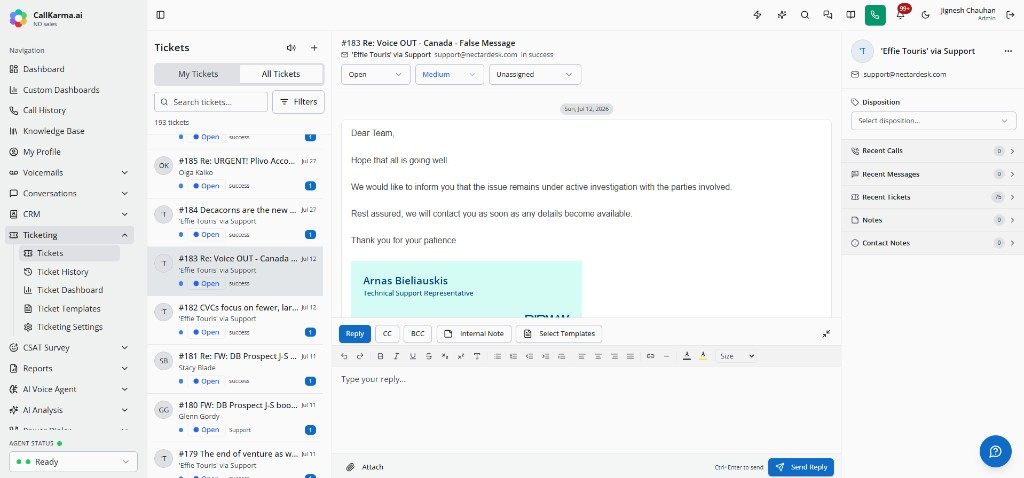Open the notifications bell with 99+ badge
The height and width of the screenshot is (478, 1024).
pos(901,15)
